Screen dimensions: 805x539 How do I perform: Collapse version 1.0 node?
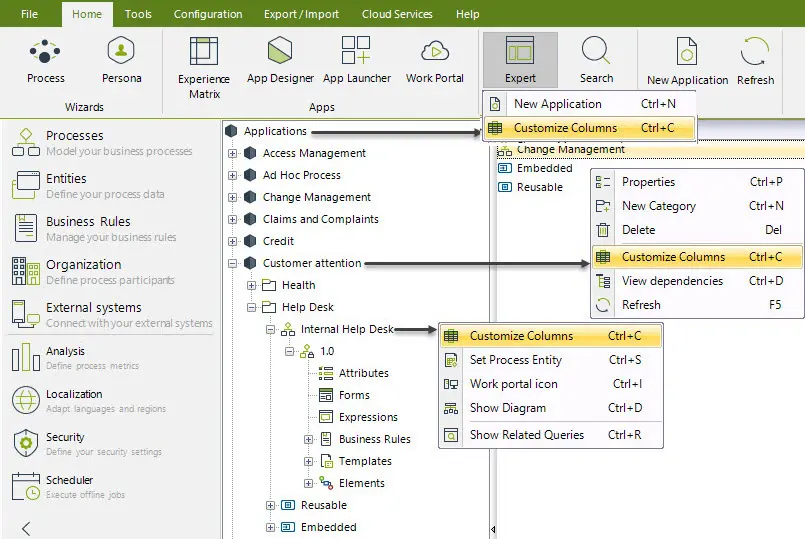point(290,352)
